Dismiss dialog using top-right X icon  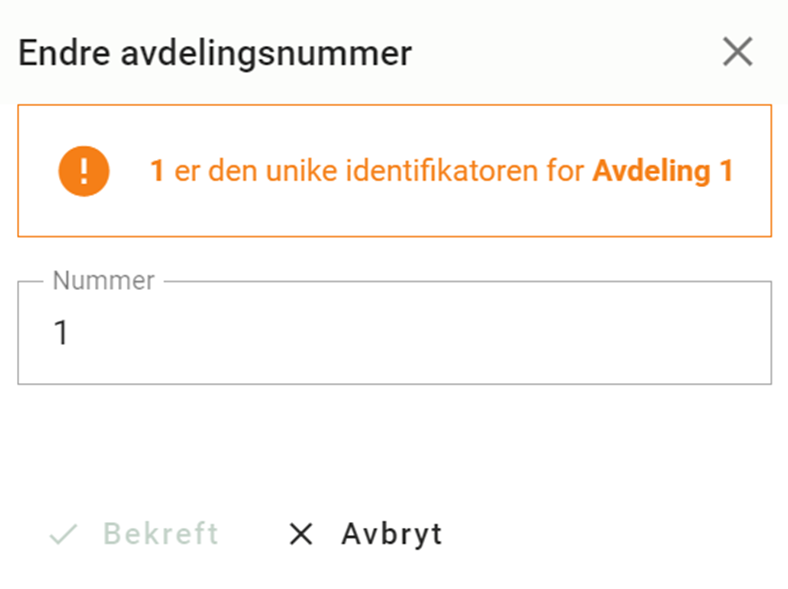(x=737, y=52)
